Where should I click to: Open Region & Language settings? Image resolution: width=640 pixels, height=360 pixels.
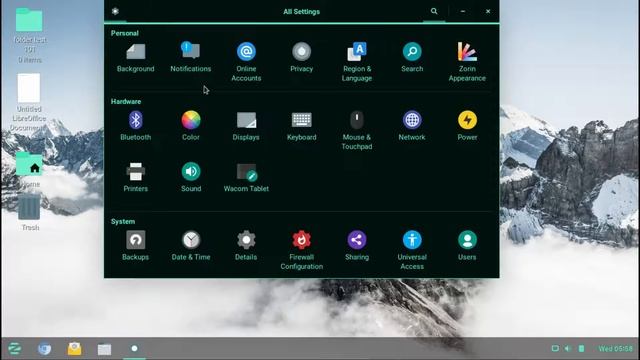point(357,62)
